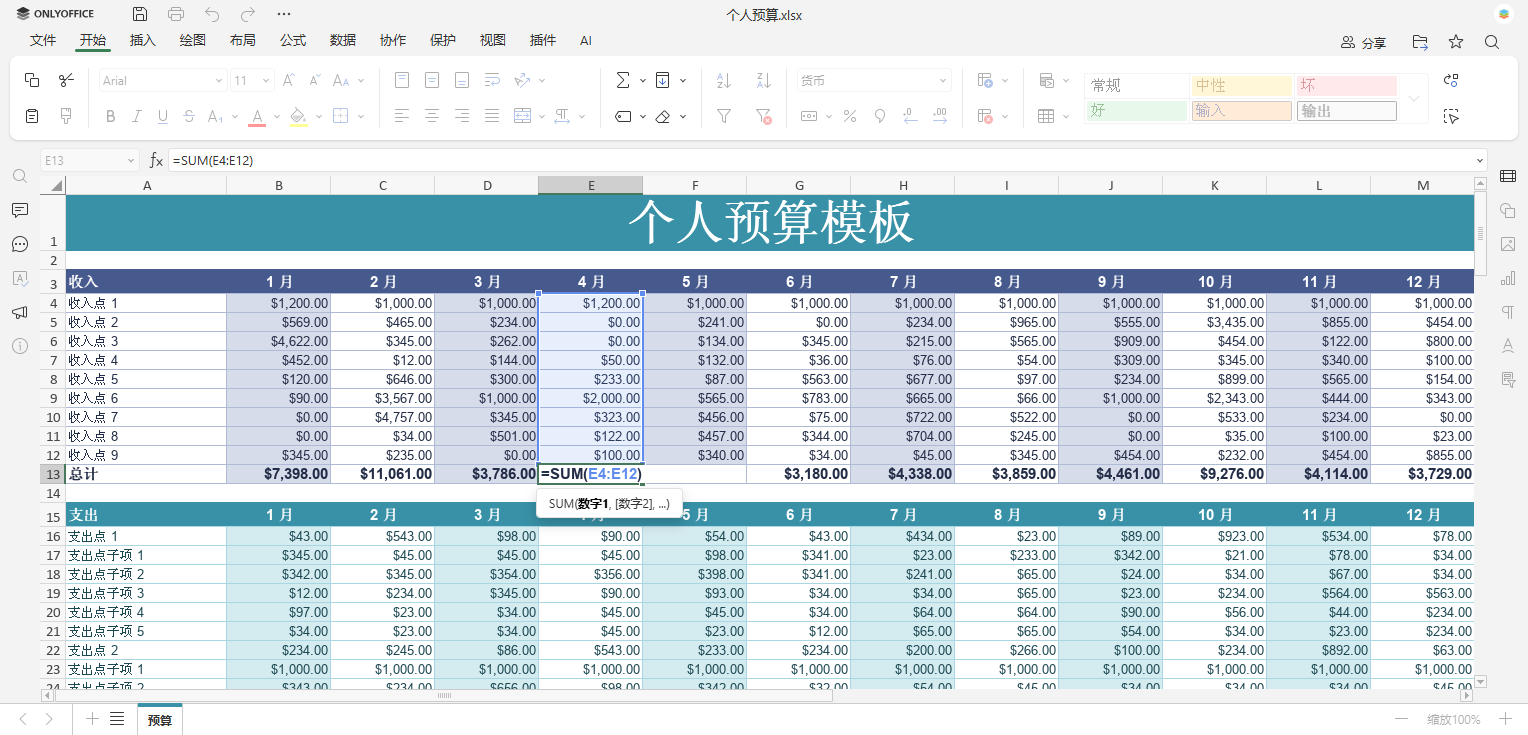Apply percent number style
Viewport: 1528px width, 735px height.
click(x=850, y=117)
